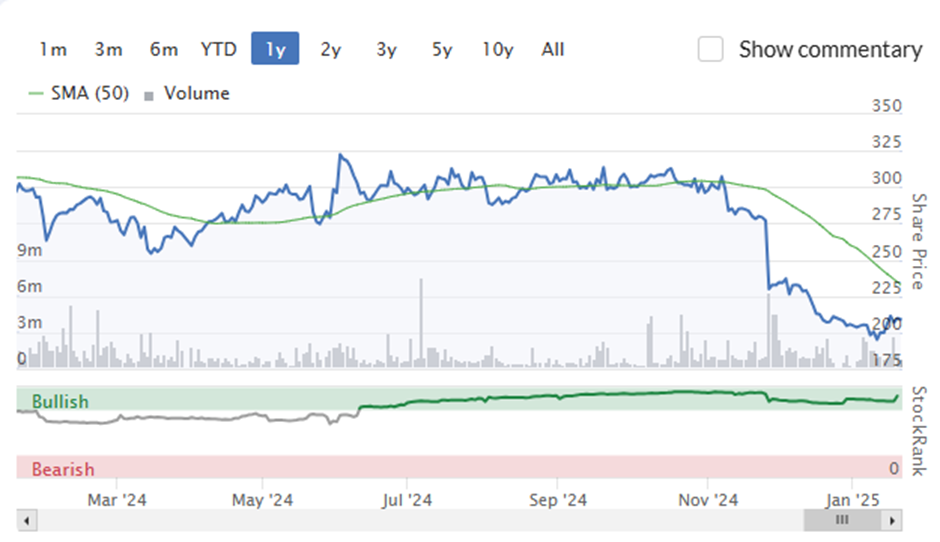The image size is (940, 542).
Task: Click the 275 price axis value
Action: [887, 215]
